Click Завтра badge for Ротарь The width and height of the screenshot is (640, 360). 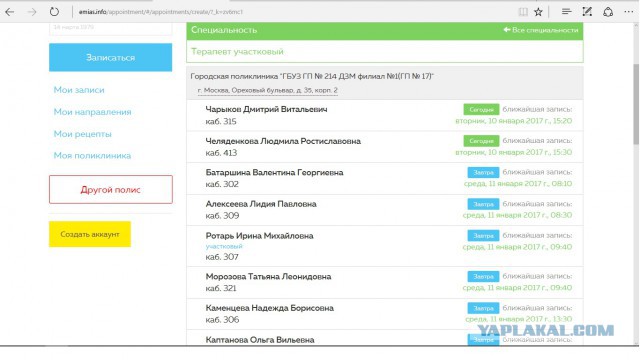tap(483, 236)
